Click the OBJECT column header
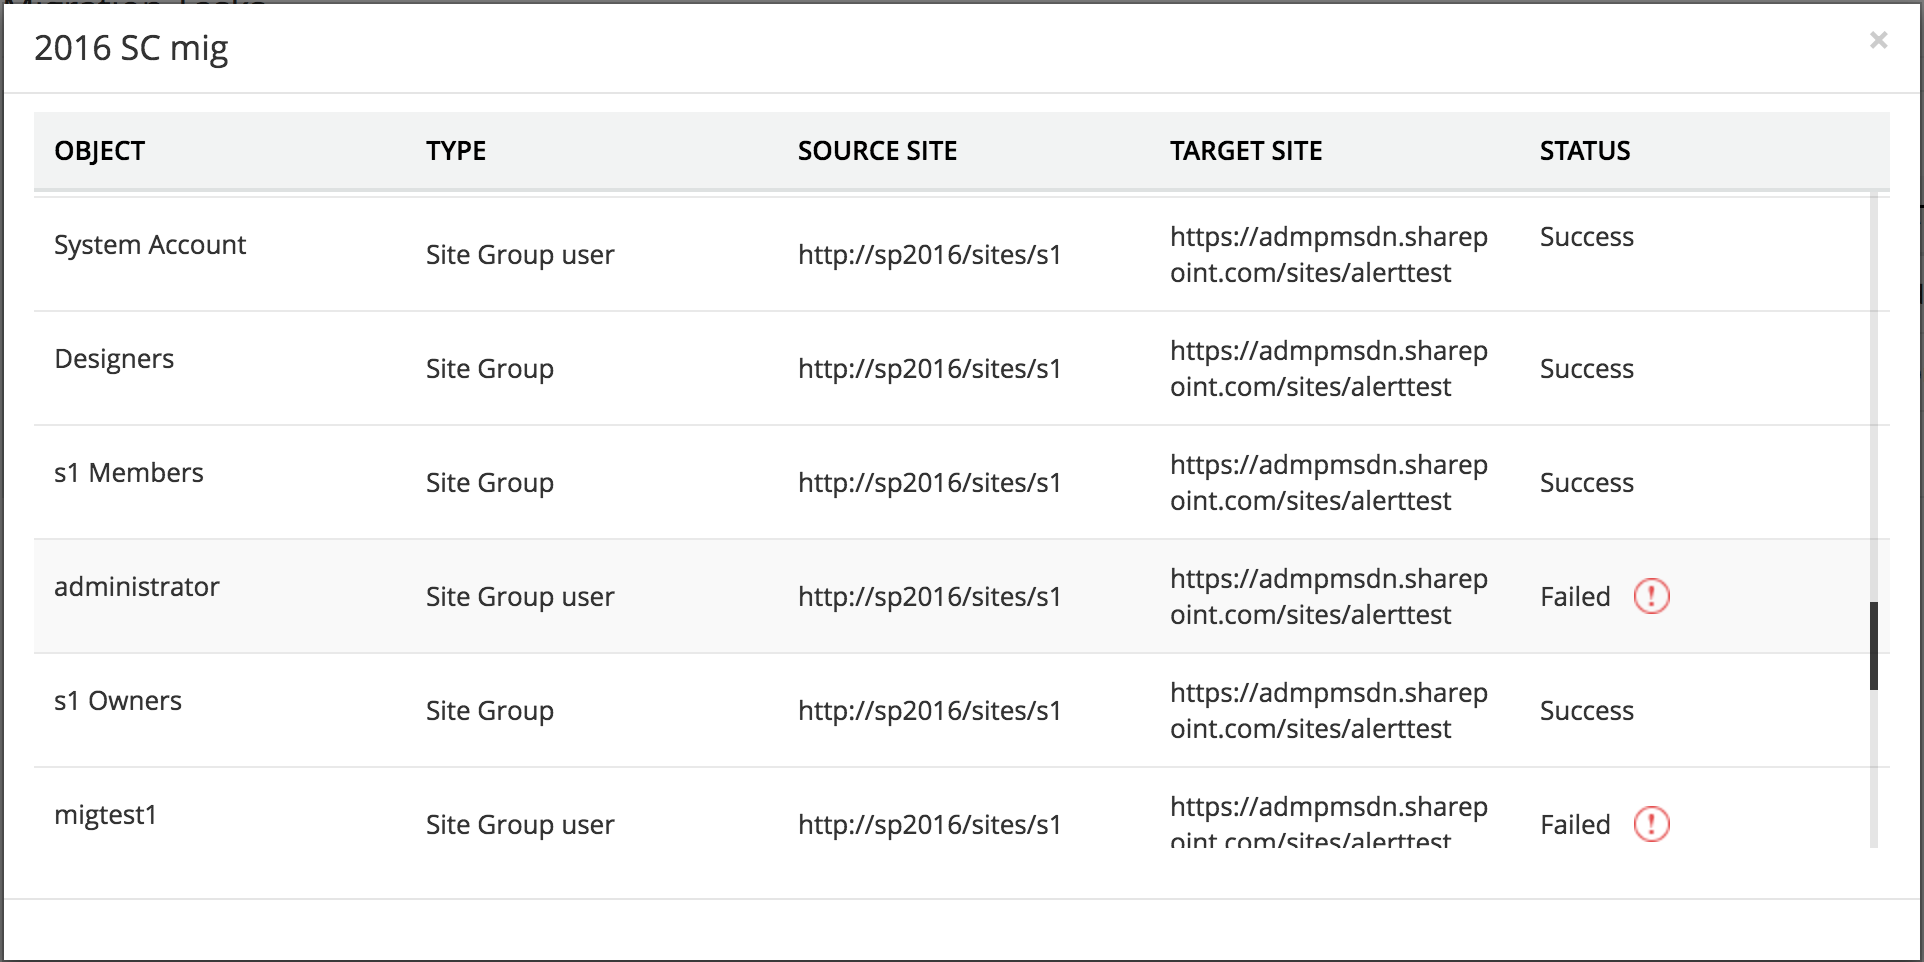This screenshot has width=1924, height=962. pyautogui.click(x=100, y=151)
